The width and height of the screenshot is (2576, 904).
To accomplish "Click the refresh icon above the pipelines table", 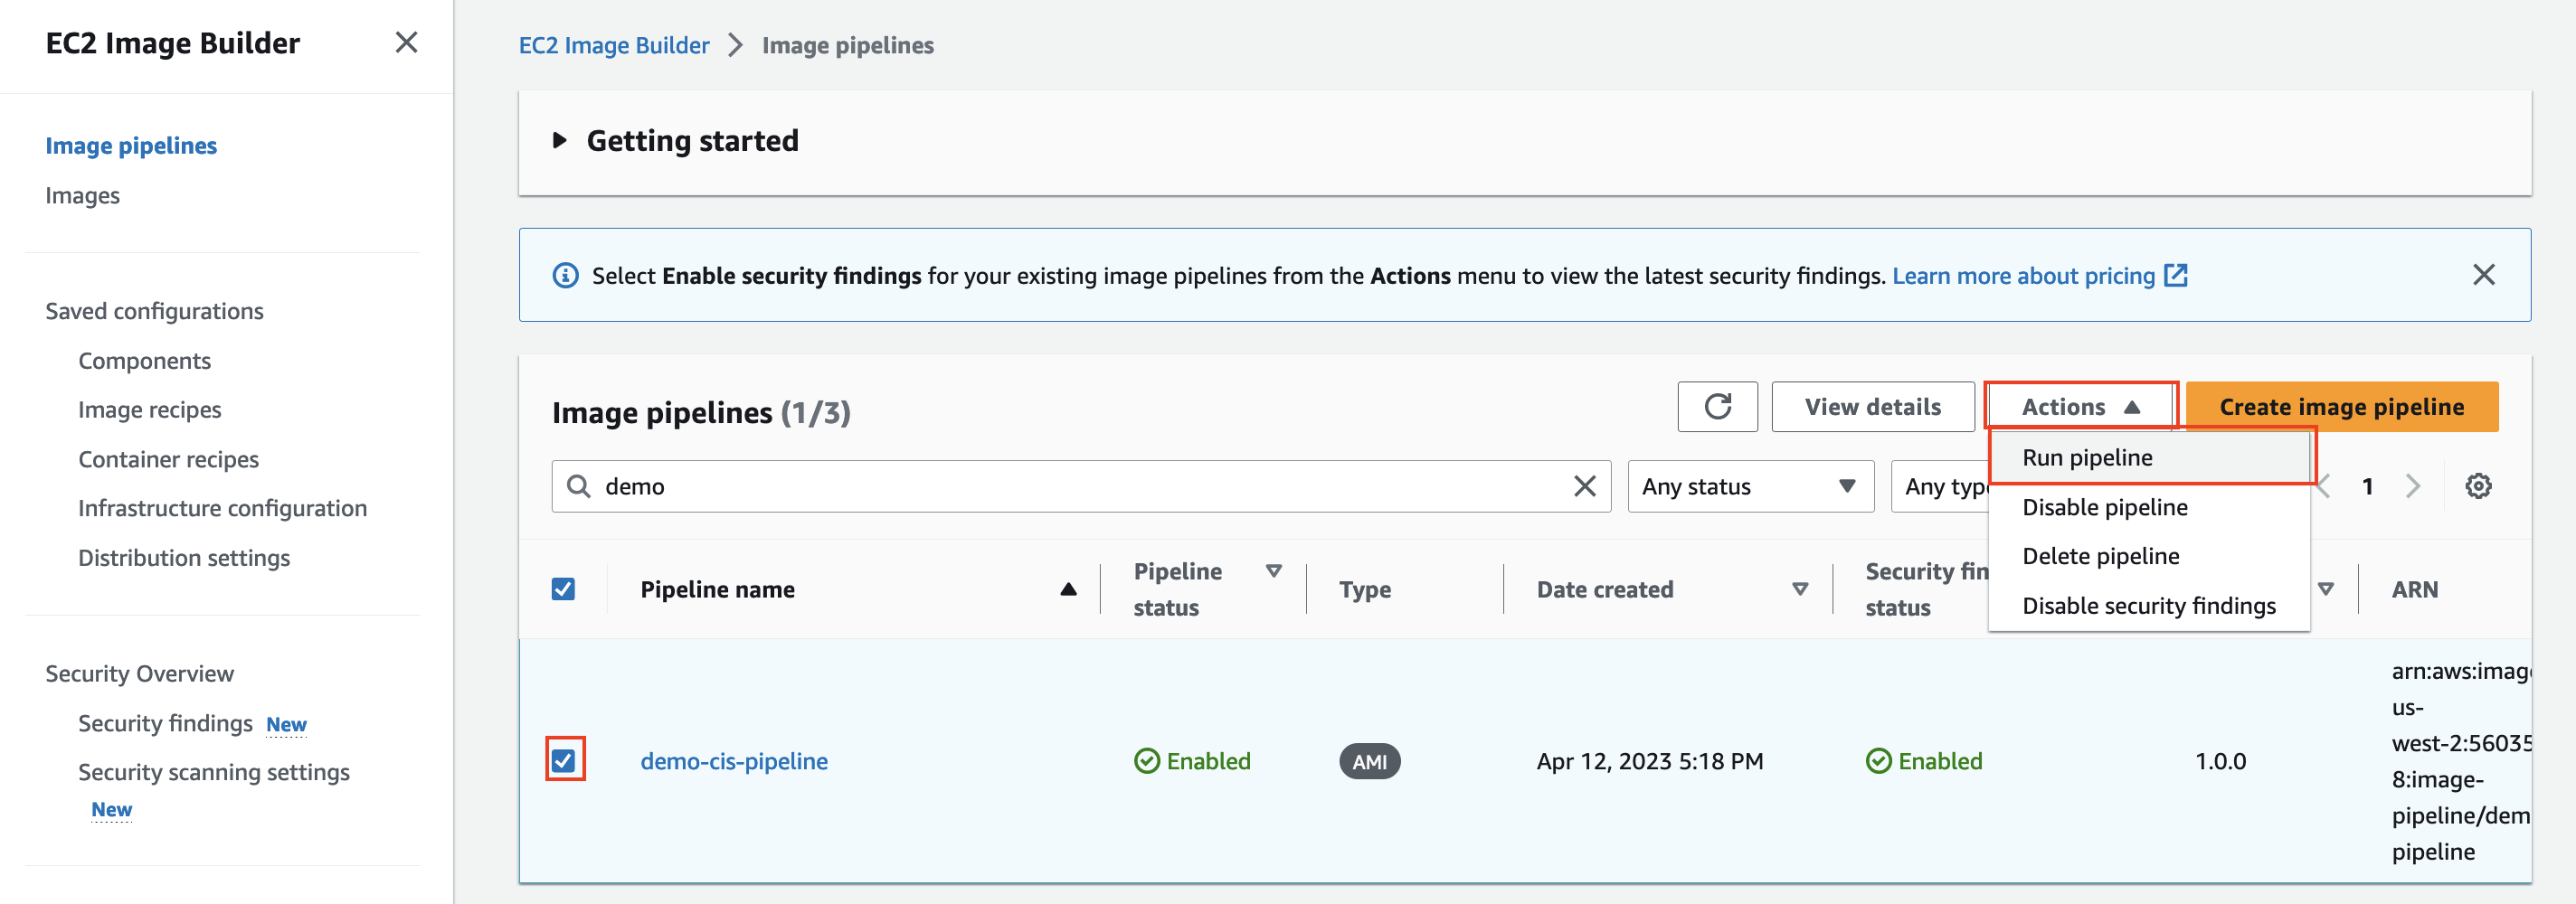I will pyautogui.click(x=1717, y=406).
